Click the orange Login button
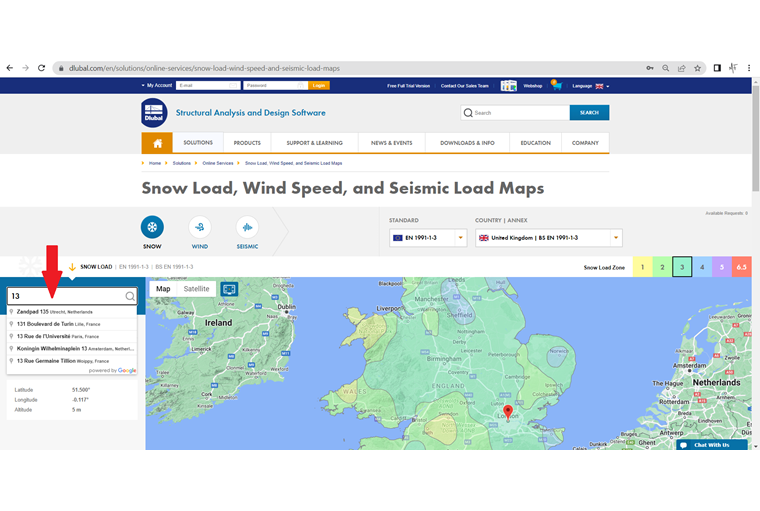 pyautogui.click(x=319, y=85)
